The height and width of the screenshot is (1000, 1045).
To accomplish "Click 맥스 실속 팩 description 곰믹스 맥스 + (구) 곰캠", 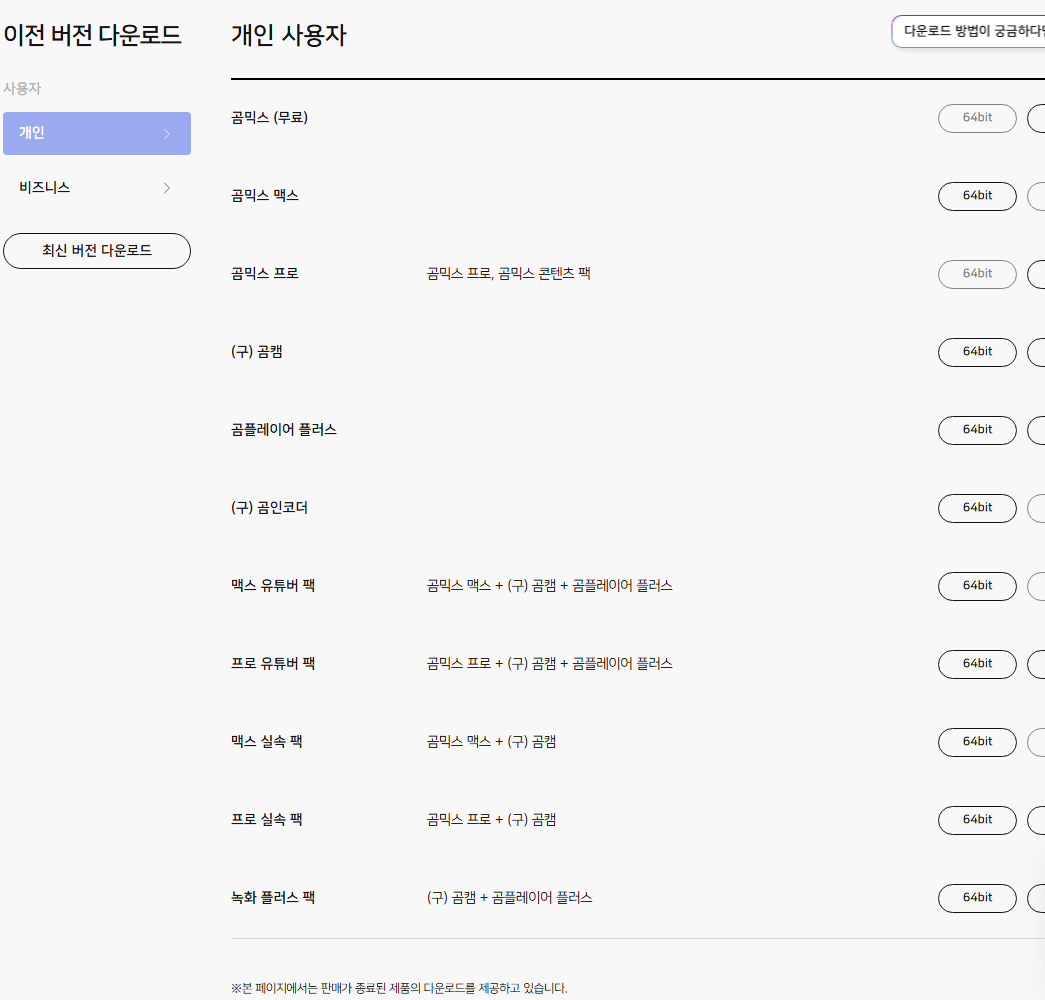I will [x=491, y=742].
